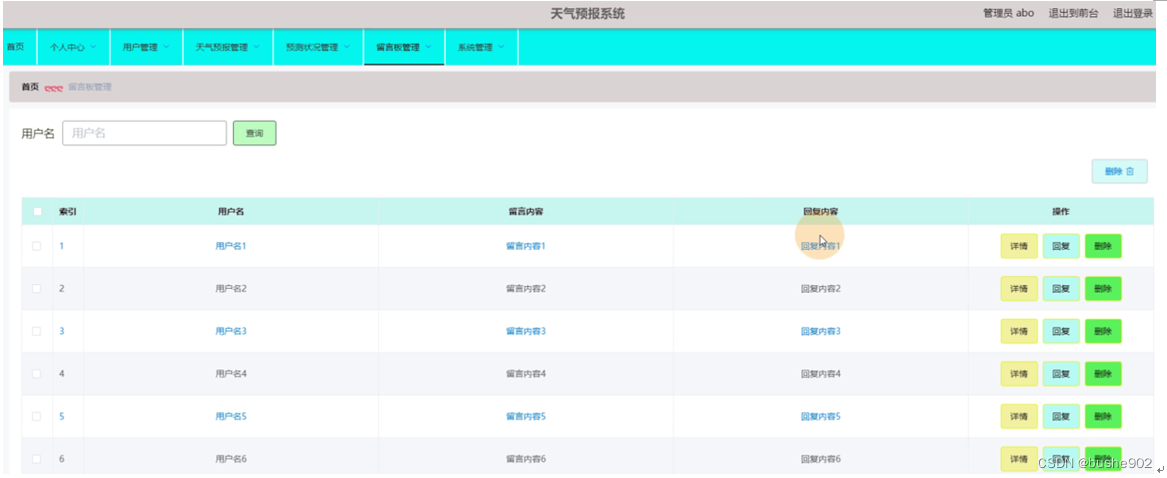Image resolution: width=1167 pixels, height=478 pixels.
Task: Click the 回复内容4 cell
Action: click(x=821, y=373)
